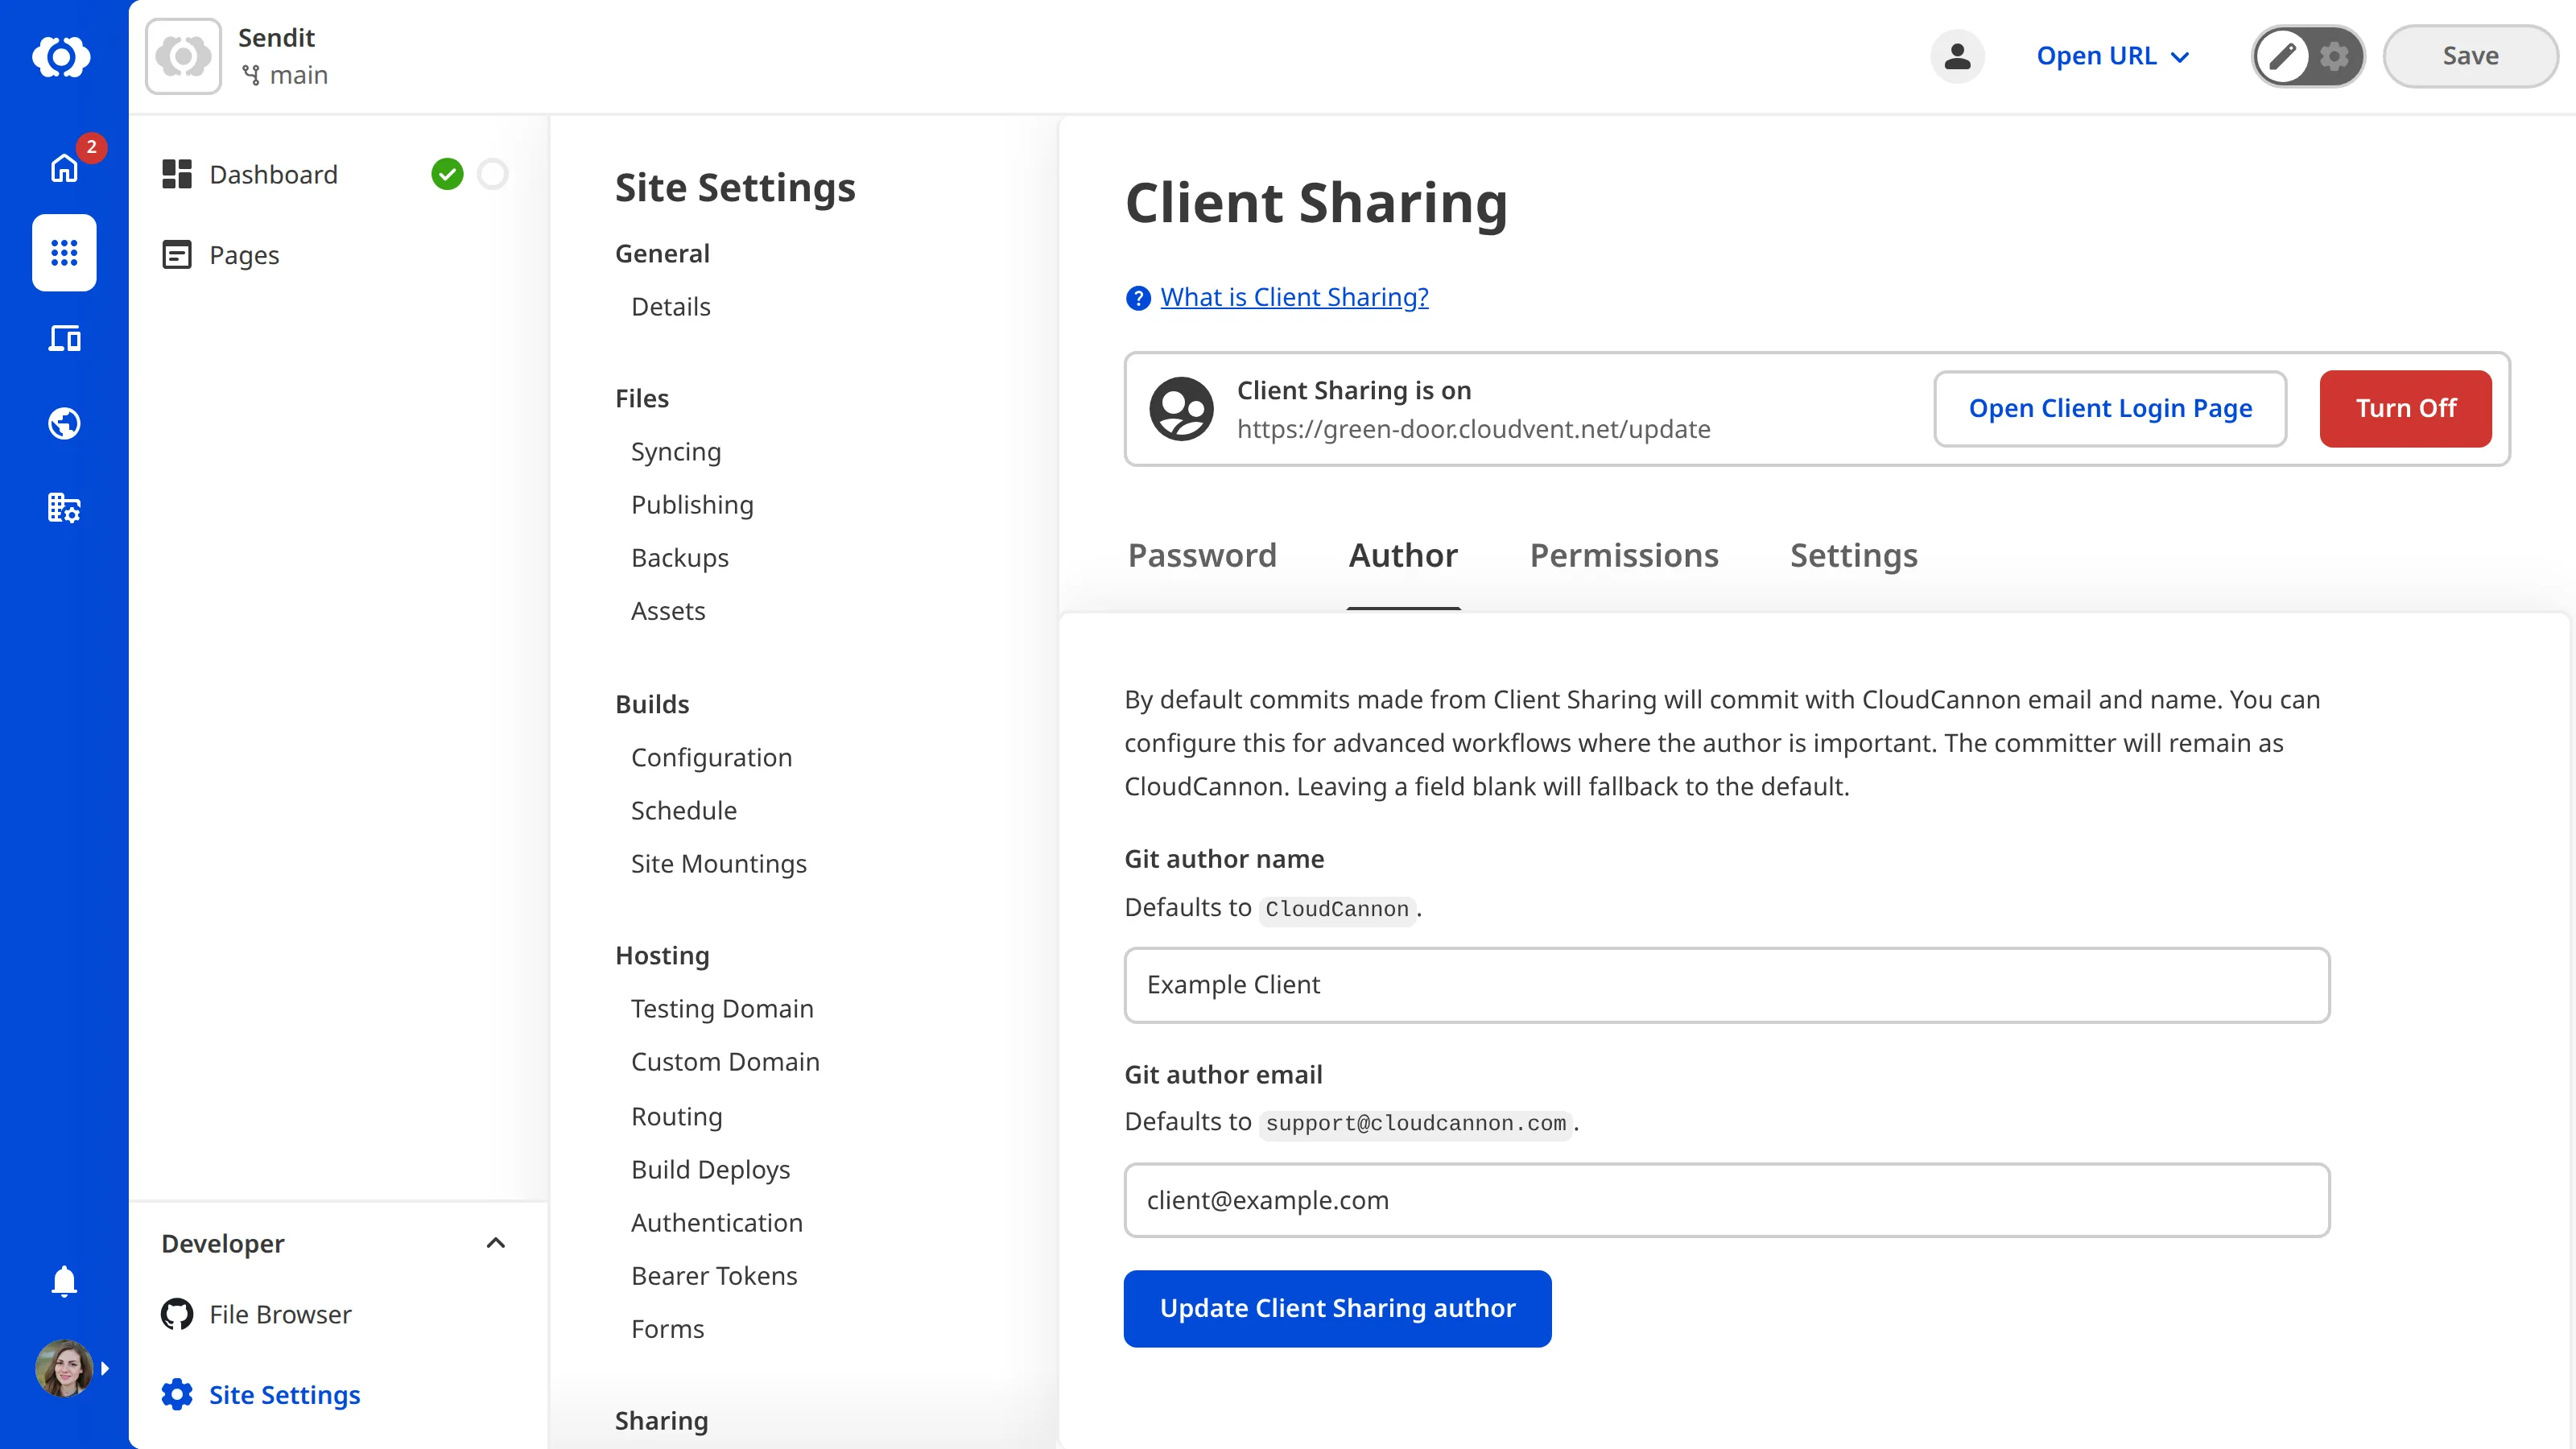
Task: Collapse the Developer section
Action: tap(496, 1243)
